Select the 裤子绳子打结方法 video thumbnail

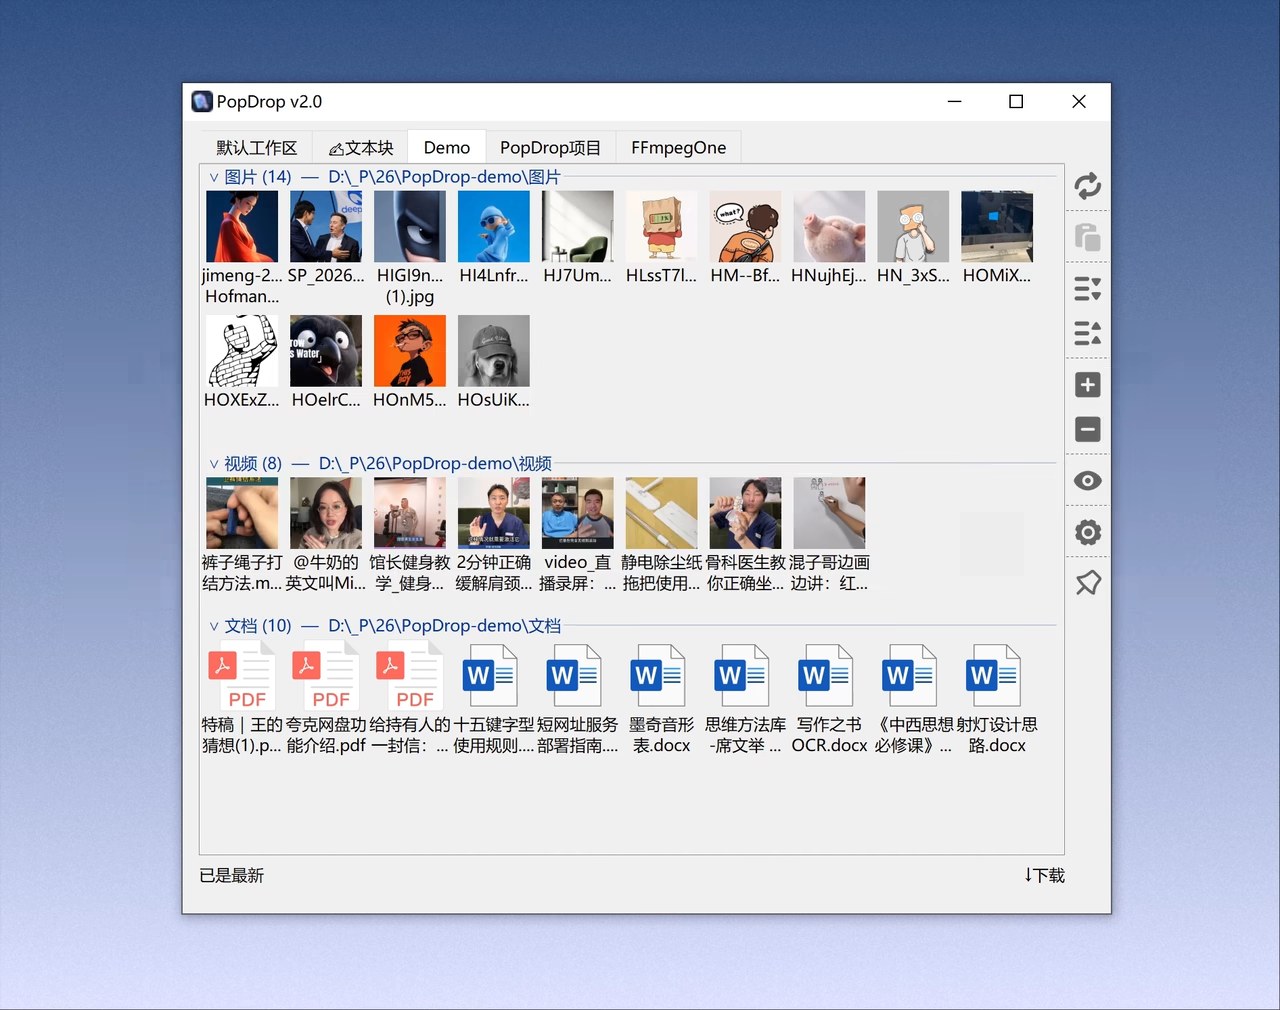pyautogui.click(x=242, y=513)
